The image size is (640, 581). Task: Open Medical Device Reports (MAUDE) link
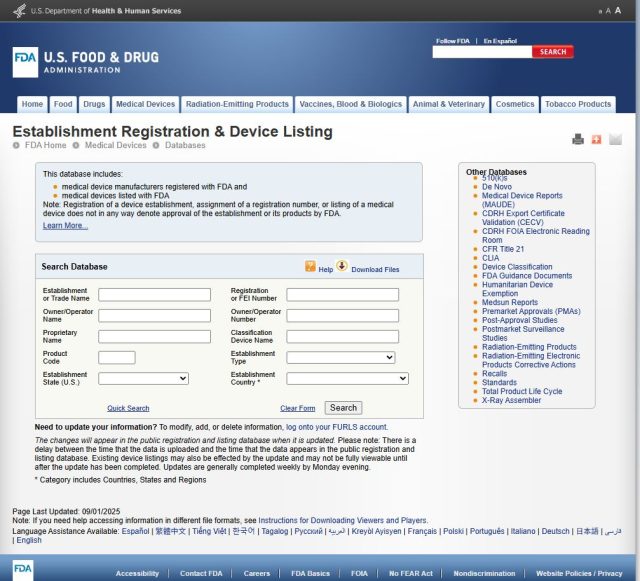pyautogui.click(x=522, y=200)
